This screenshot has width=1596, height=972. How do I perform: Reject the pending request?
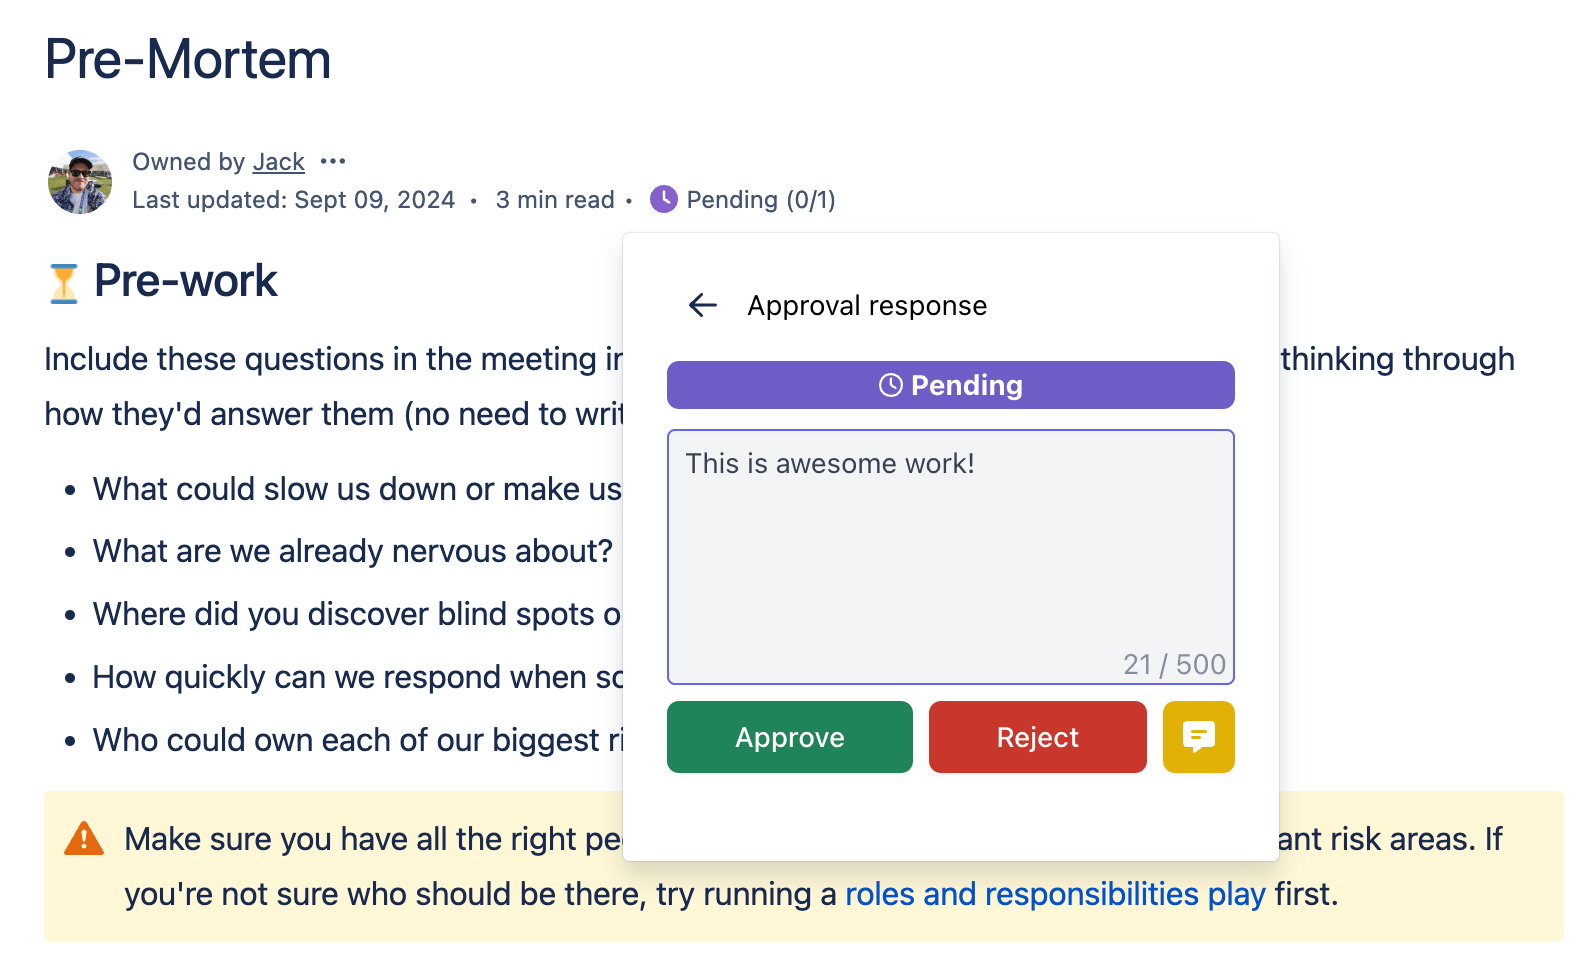pyautogui.click(x=1037, y=737)
